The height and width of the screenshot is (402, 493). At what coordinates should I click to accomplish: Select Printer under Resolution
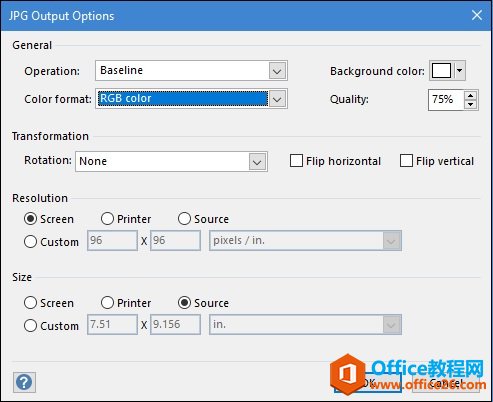click(x=107, y=219)
